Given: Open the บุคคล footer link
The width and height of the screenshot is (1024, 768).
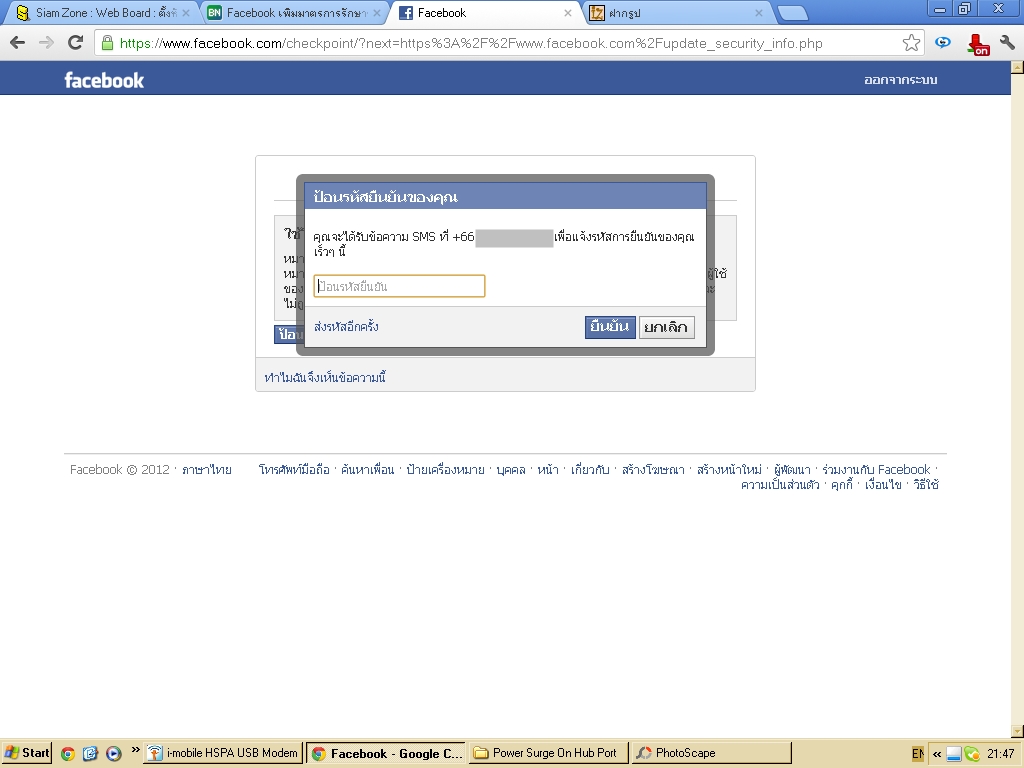Looking at the screenshot, I should 511,470.
